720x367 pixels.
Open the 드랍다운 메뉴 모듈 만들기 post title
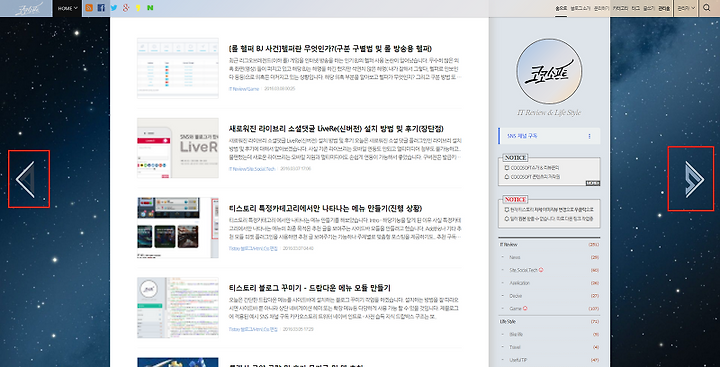click(x=309, y=288)
